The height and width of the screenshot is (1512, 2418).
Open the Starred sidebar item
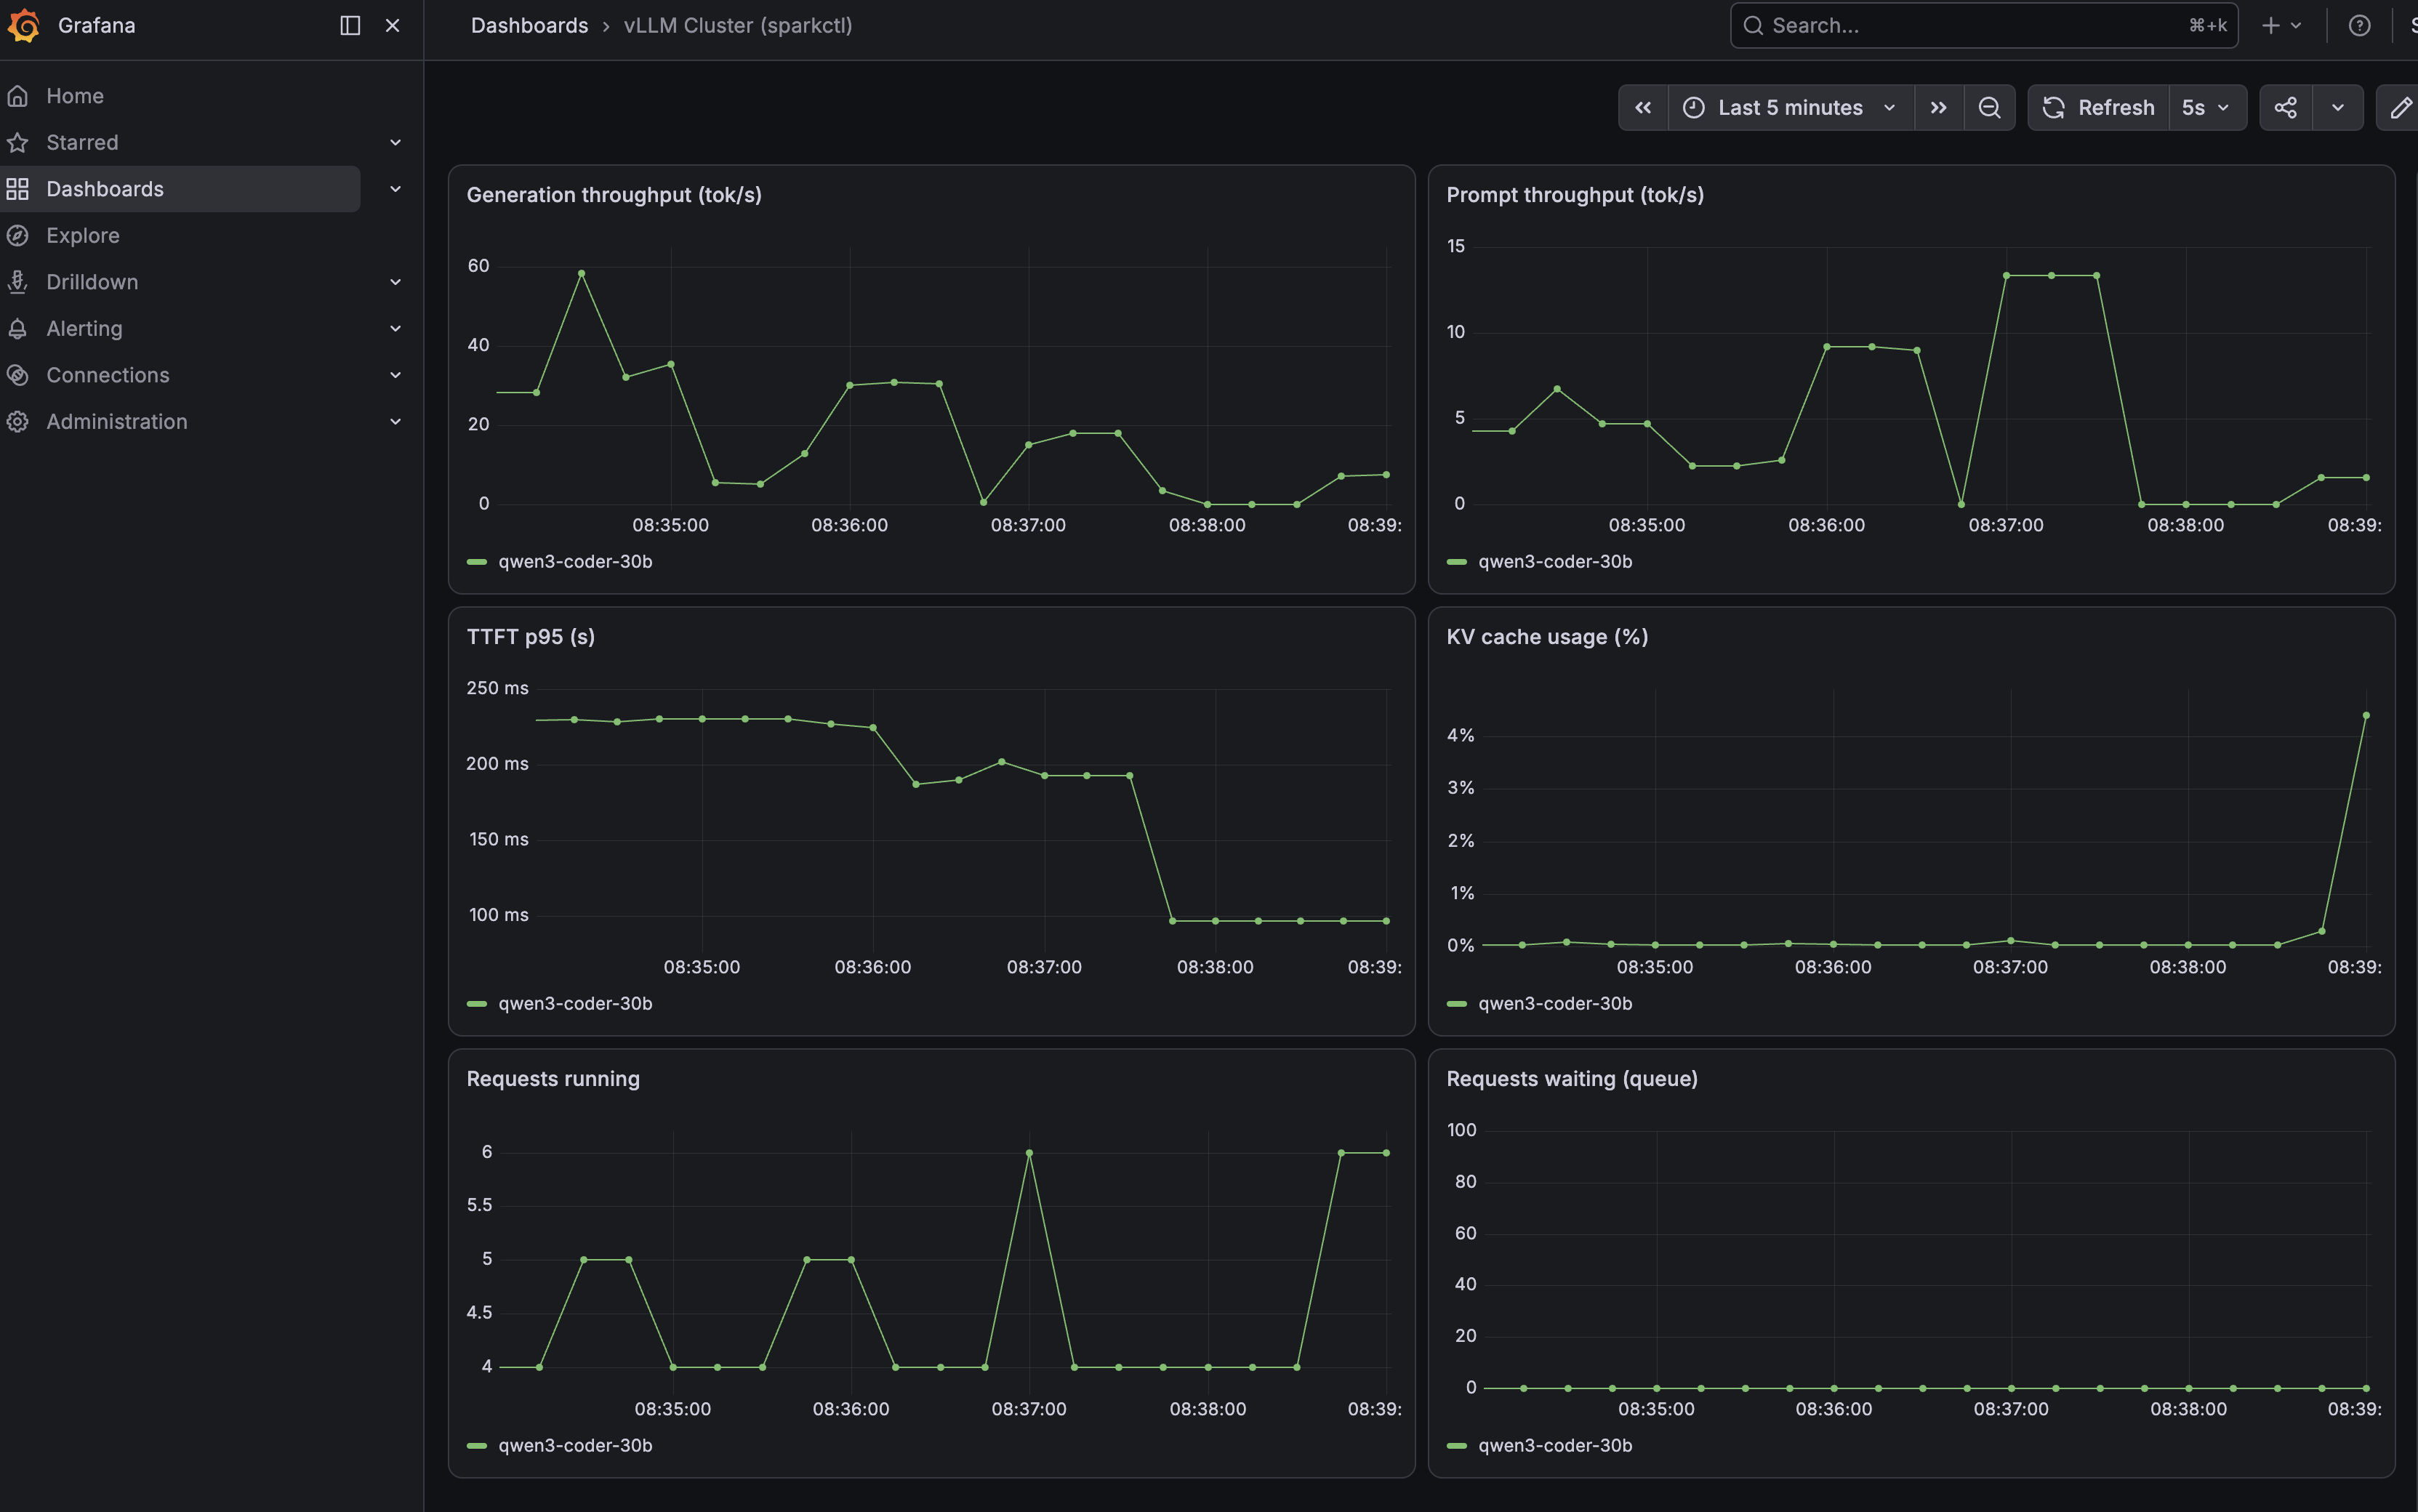[82, 142]
